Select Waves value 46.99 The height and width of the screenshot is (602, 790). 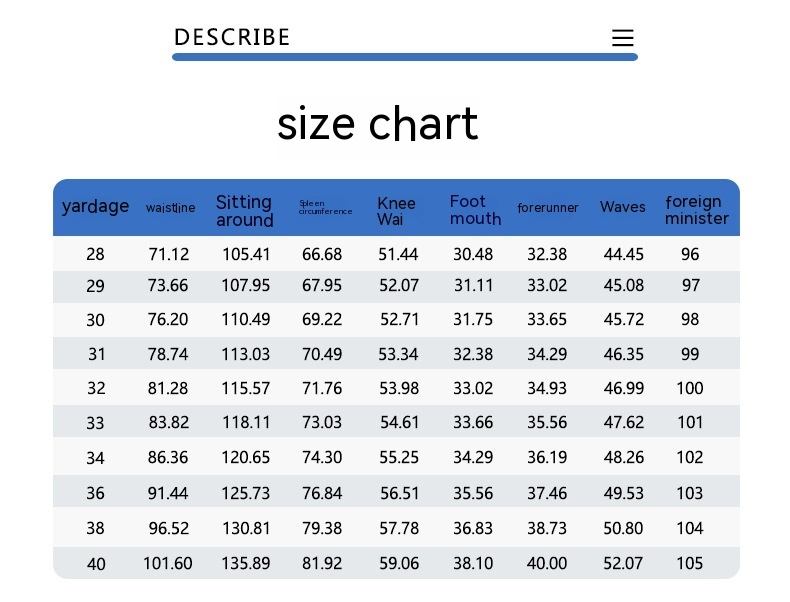[623, 388]
